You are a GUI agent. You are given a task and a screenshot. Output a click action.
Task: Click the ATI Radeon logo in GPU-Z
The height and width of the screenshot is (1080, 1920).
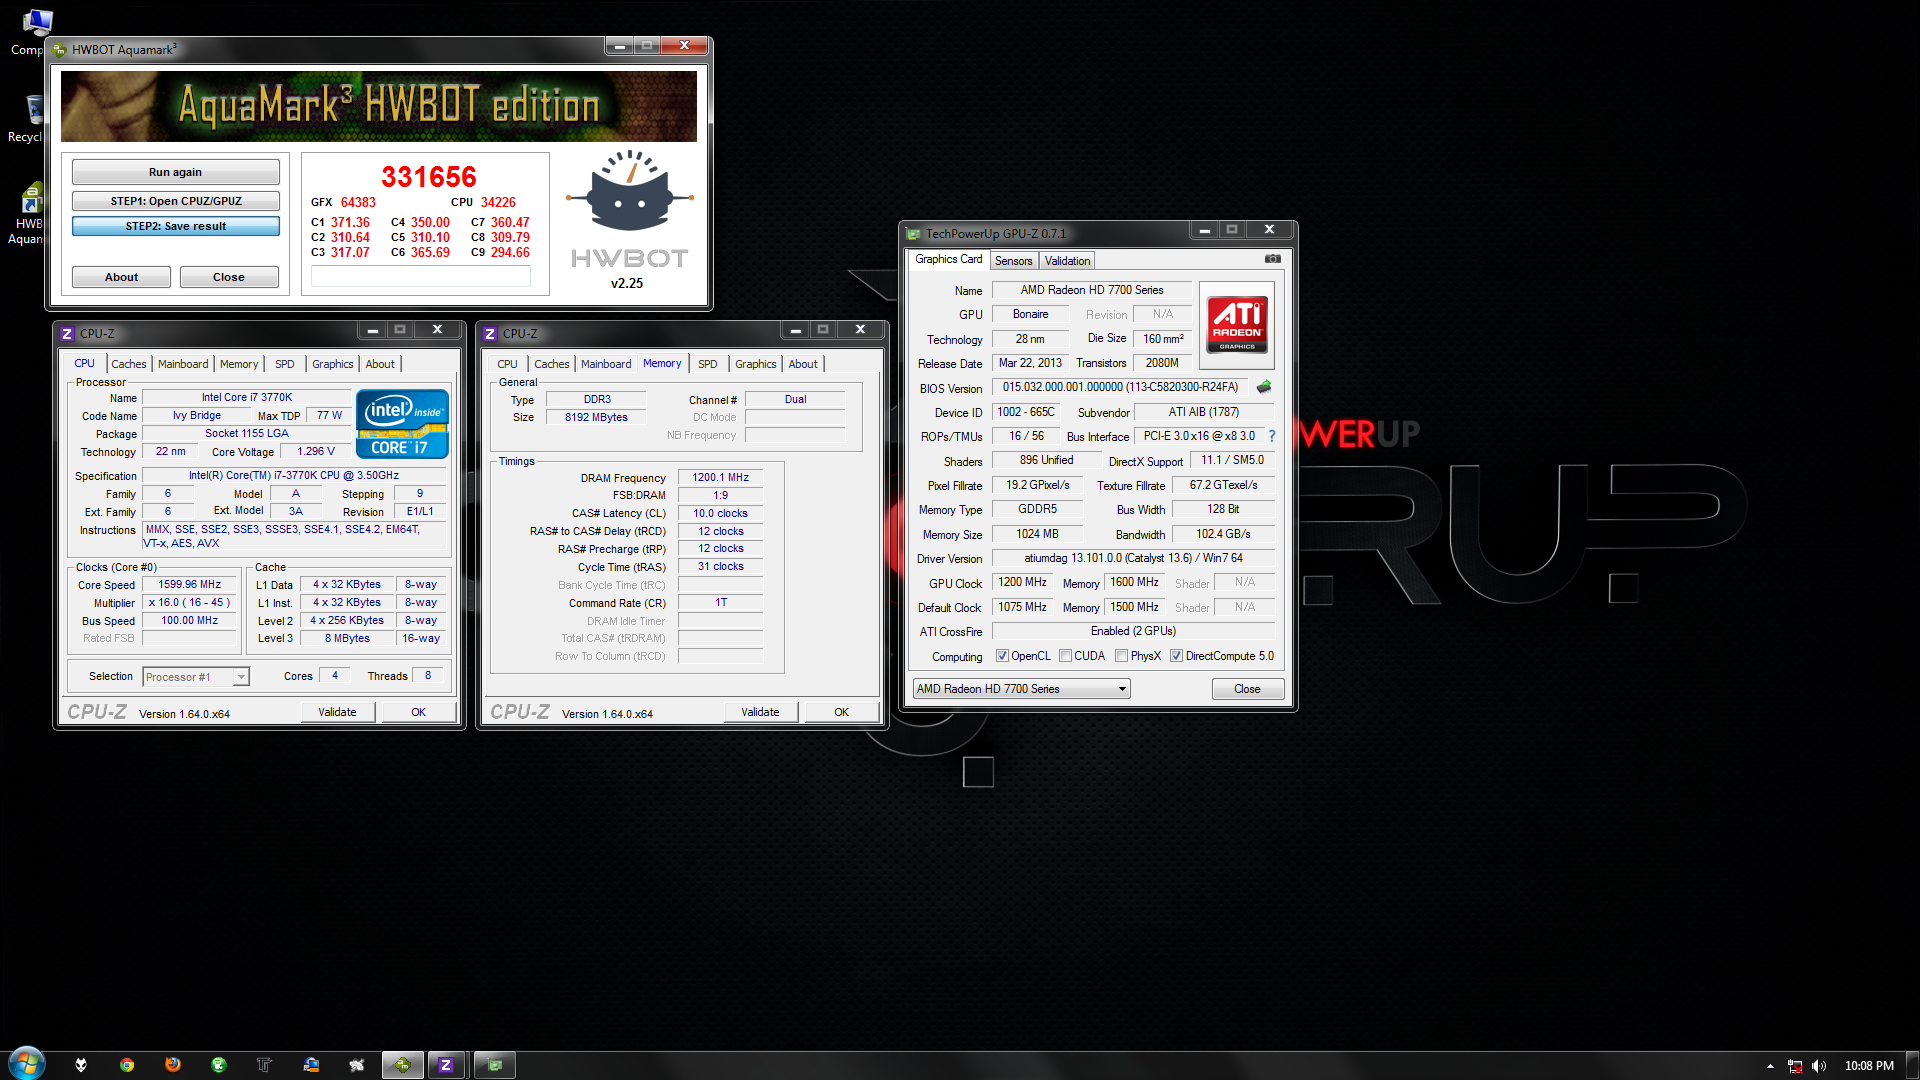click(x=1237, y=325)
